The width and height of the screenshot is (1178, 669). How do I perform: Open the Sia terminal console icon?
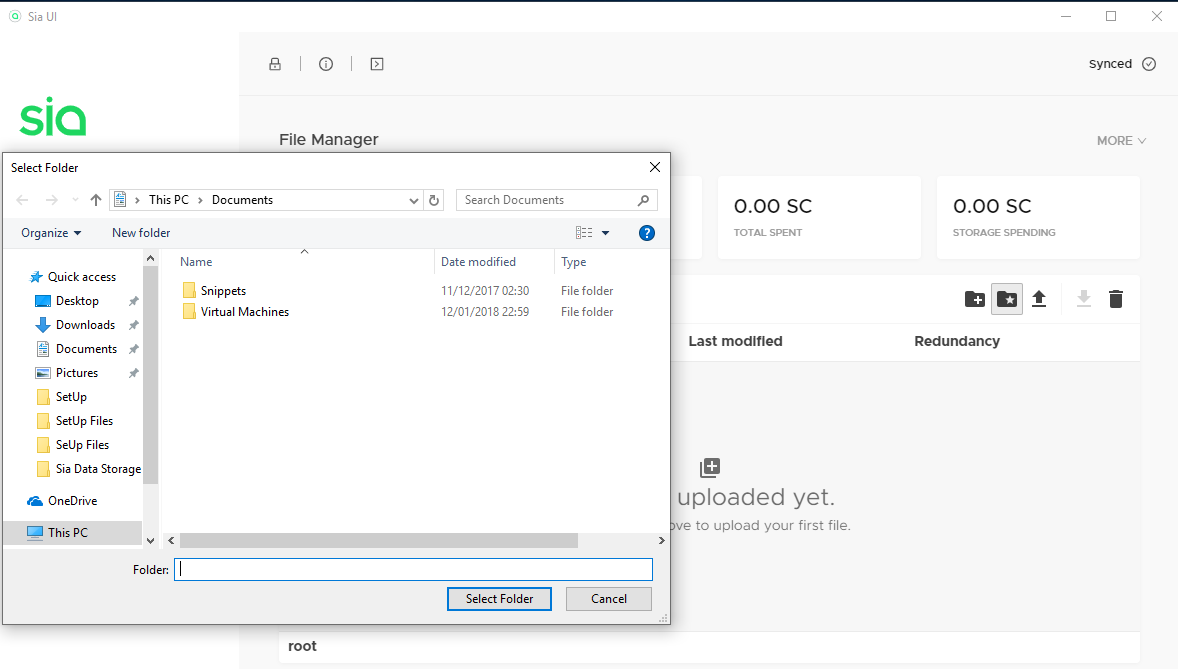[x=376, y=63]
